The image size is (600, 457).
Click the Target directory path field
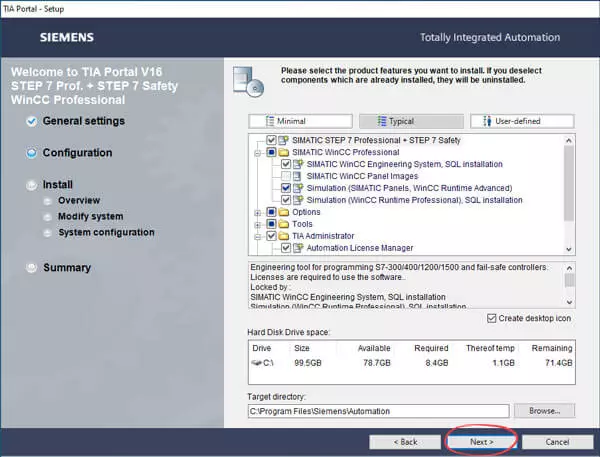coord(378,411)
